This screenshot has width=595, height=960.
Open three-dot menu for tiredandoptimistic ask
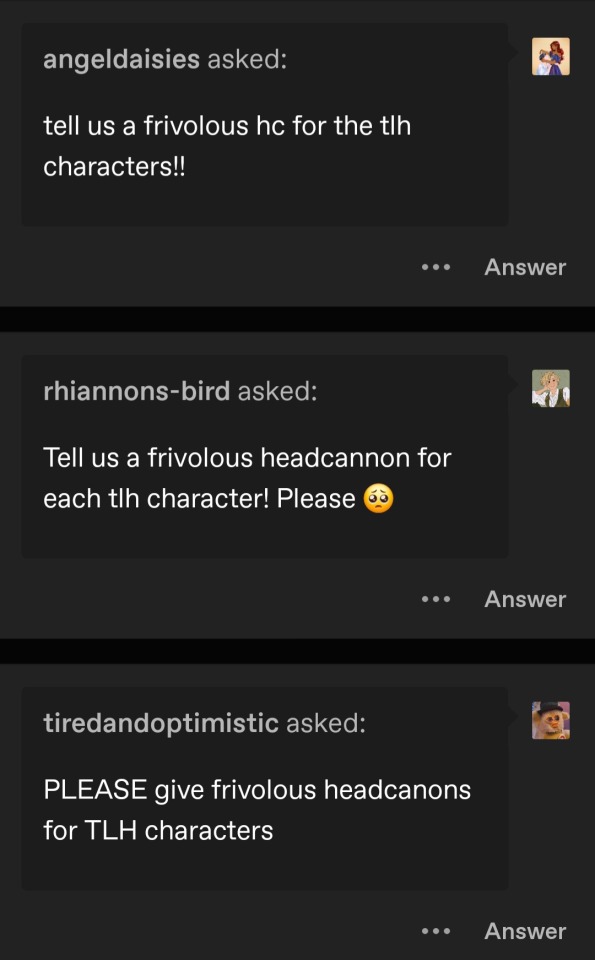pos(436,931)
